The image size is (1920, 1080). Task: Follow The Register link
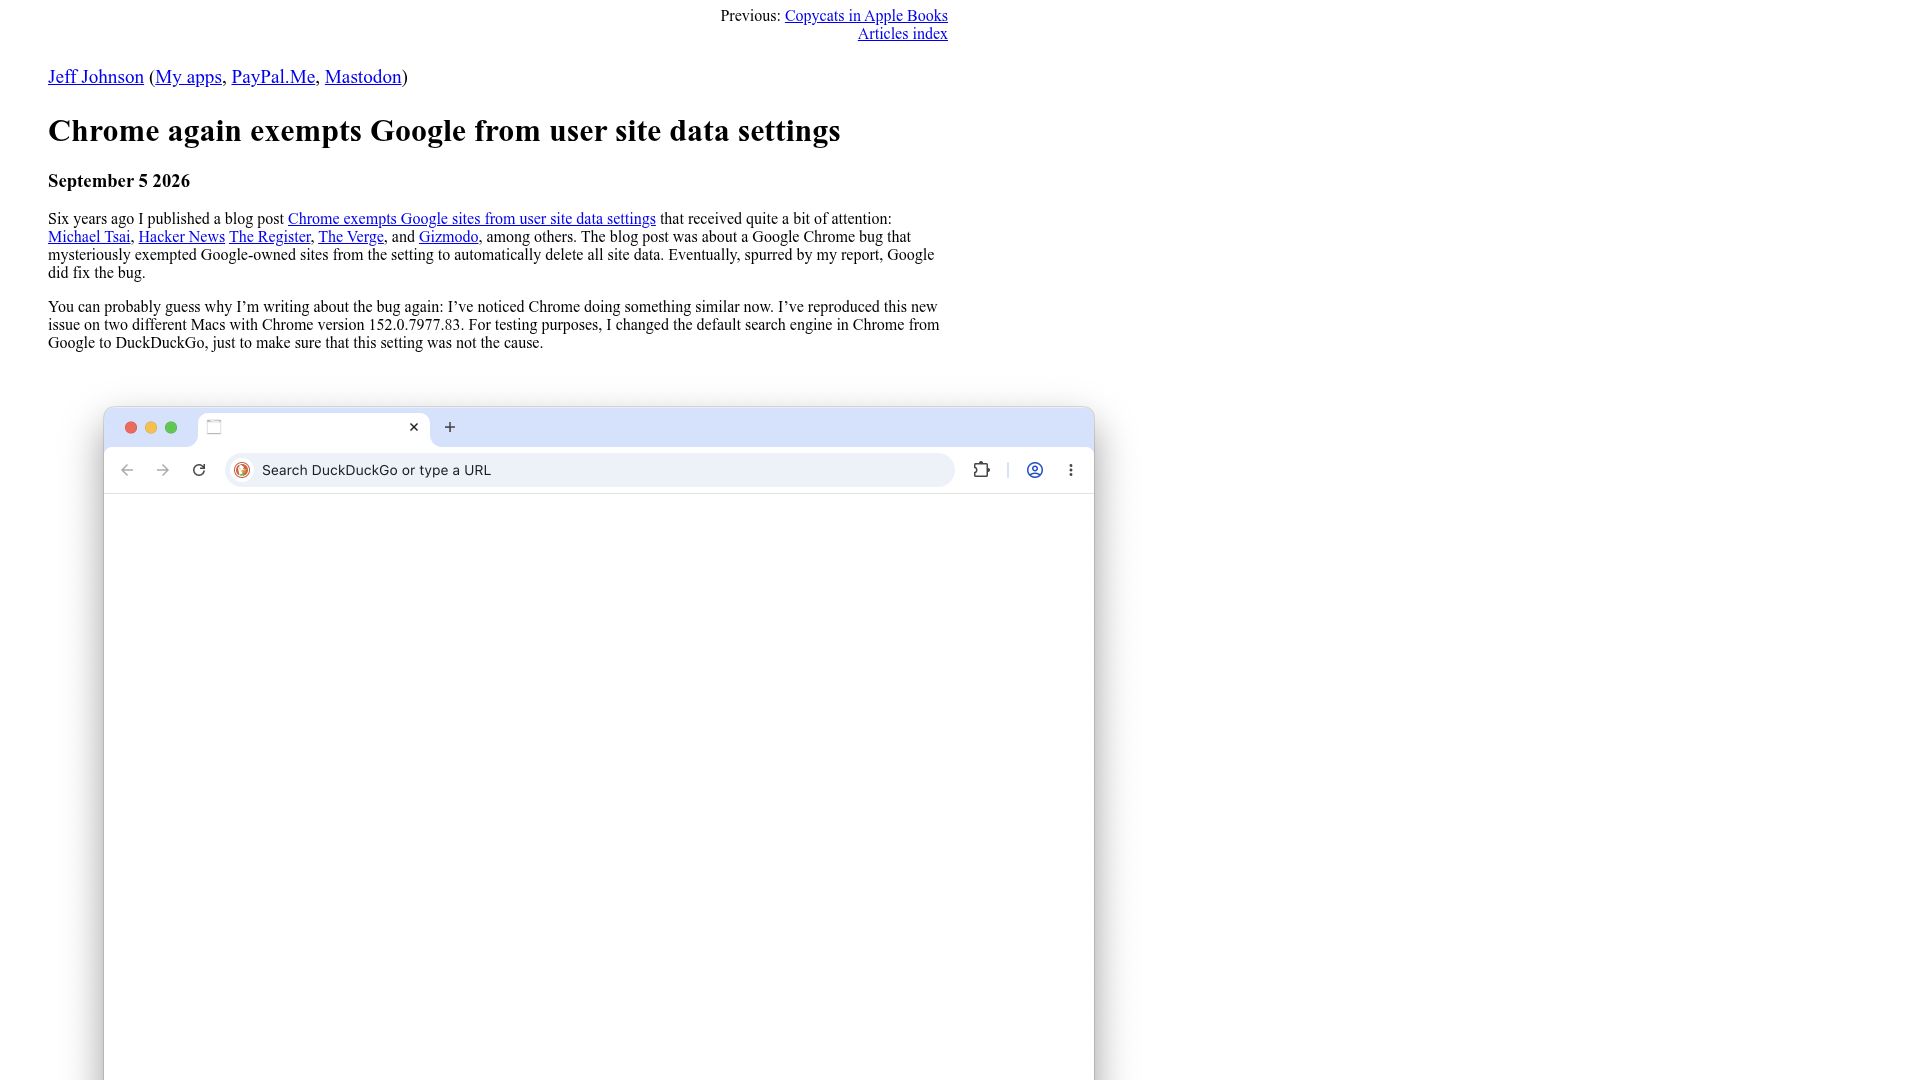[x=270, y=237]
